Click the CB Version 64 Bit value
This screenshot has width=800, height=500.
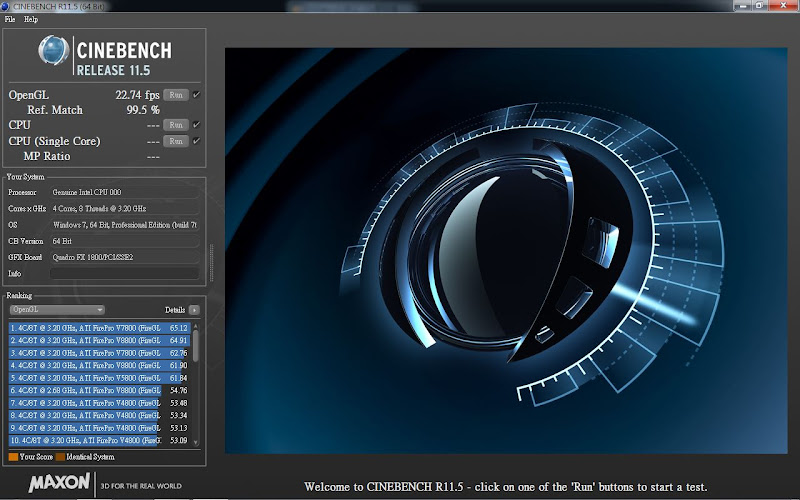point(124,241)
